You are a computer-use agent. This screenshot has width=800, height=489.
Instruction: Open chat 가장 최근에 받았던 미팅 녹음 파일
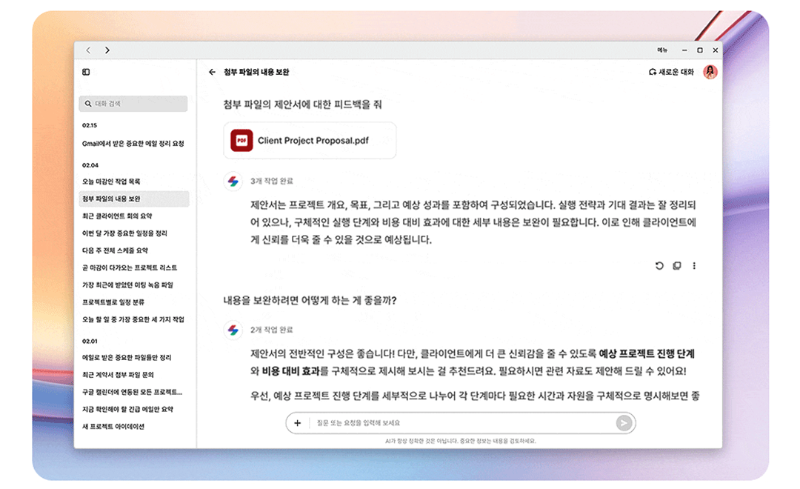tap(128, 285)
